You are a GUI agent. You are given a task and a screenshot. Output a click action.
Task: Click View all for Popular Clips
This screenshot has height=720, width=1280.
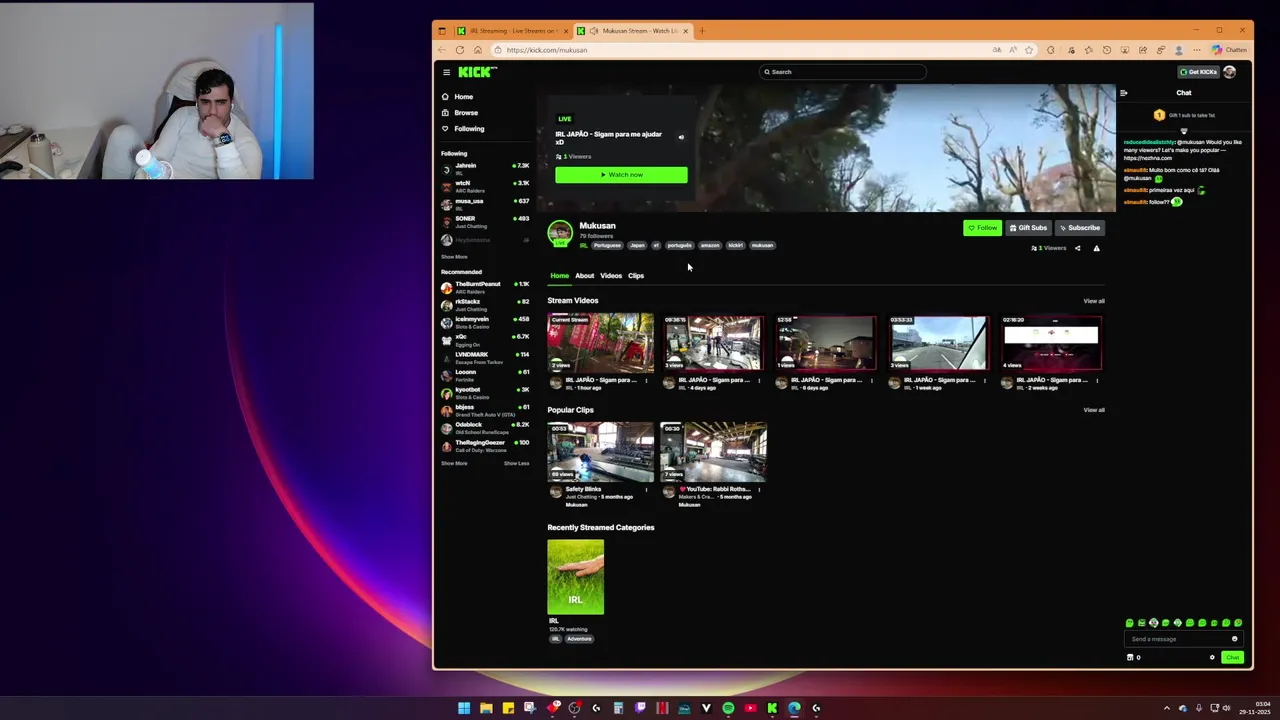[1094, 410]
